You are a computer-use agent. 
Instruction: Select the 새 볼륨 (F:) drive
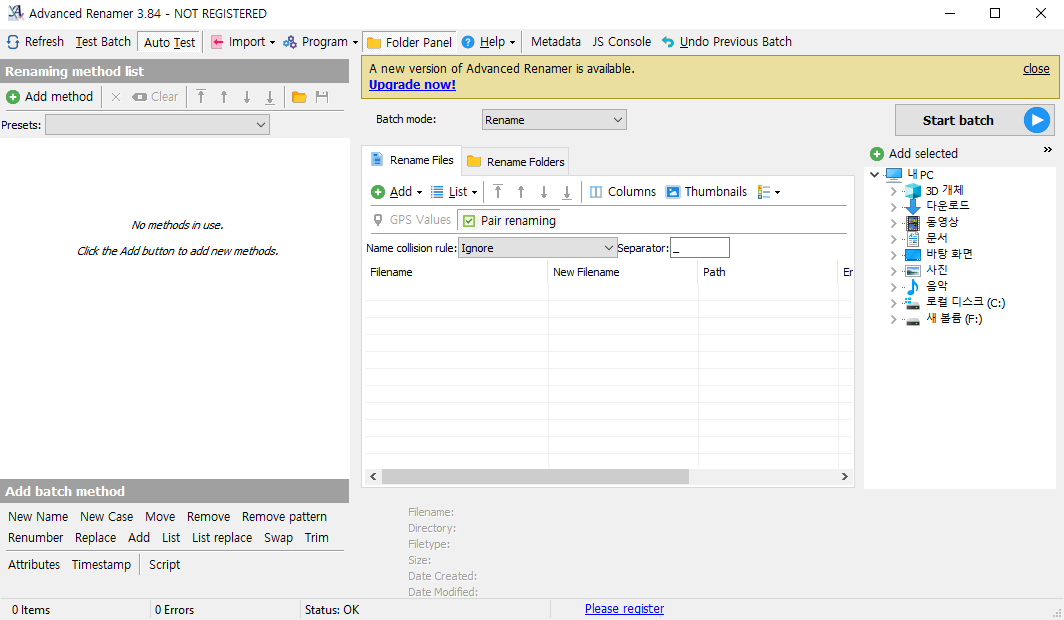click(x=953, y=318)
